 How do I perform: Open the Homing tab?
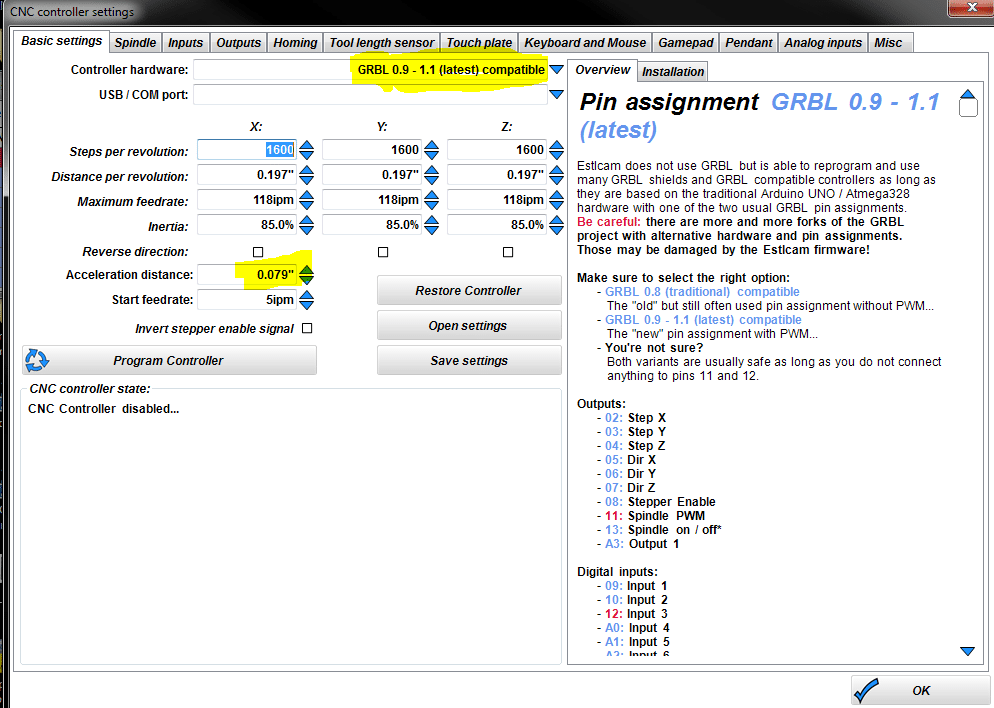(295, 42)
